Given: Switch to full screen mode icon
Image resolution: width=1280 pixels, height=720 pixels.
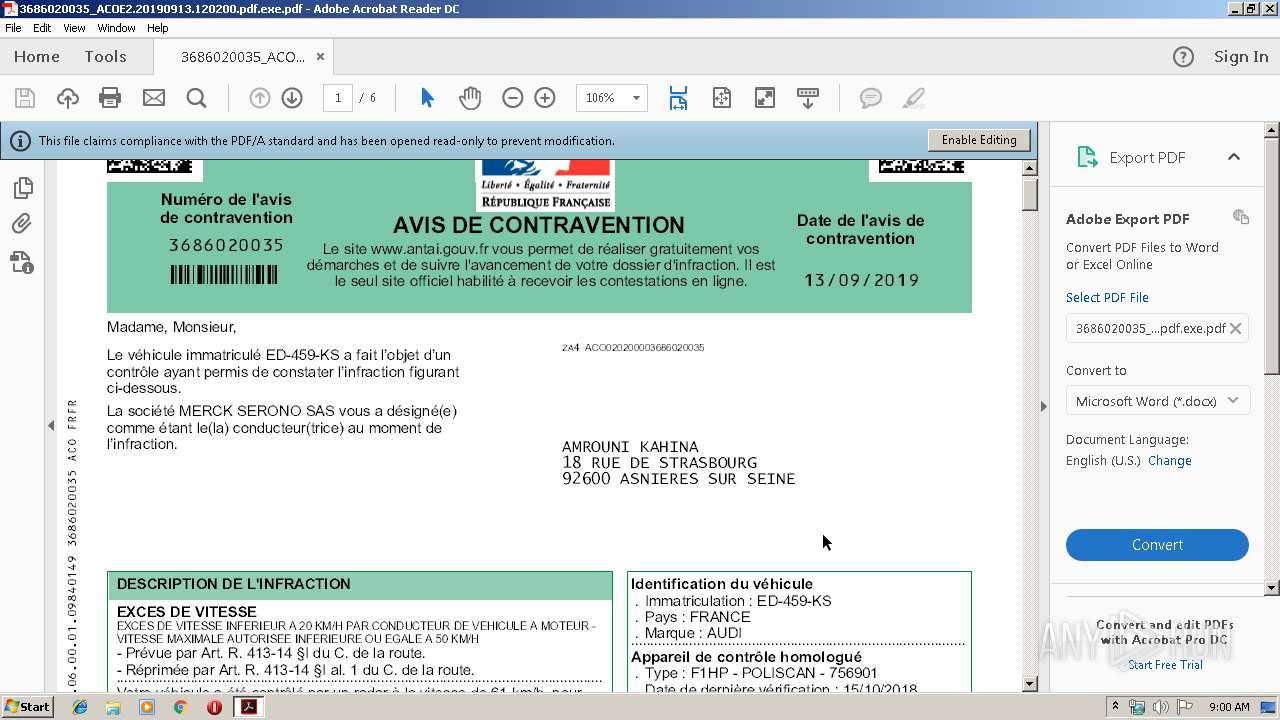Looking at the screenshot, I should click(x=764, y=98).
